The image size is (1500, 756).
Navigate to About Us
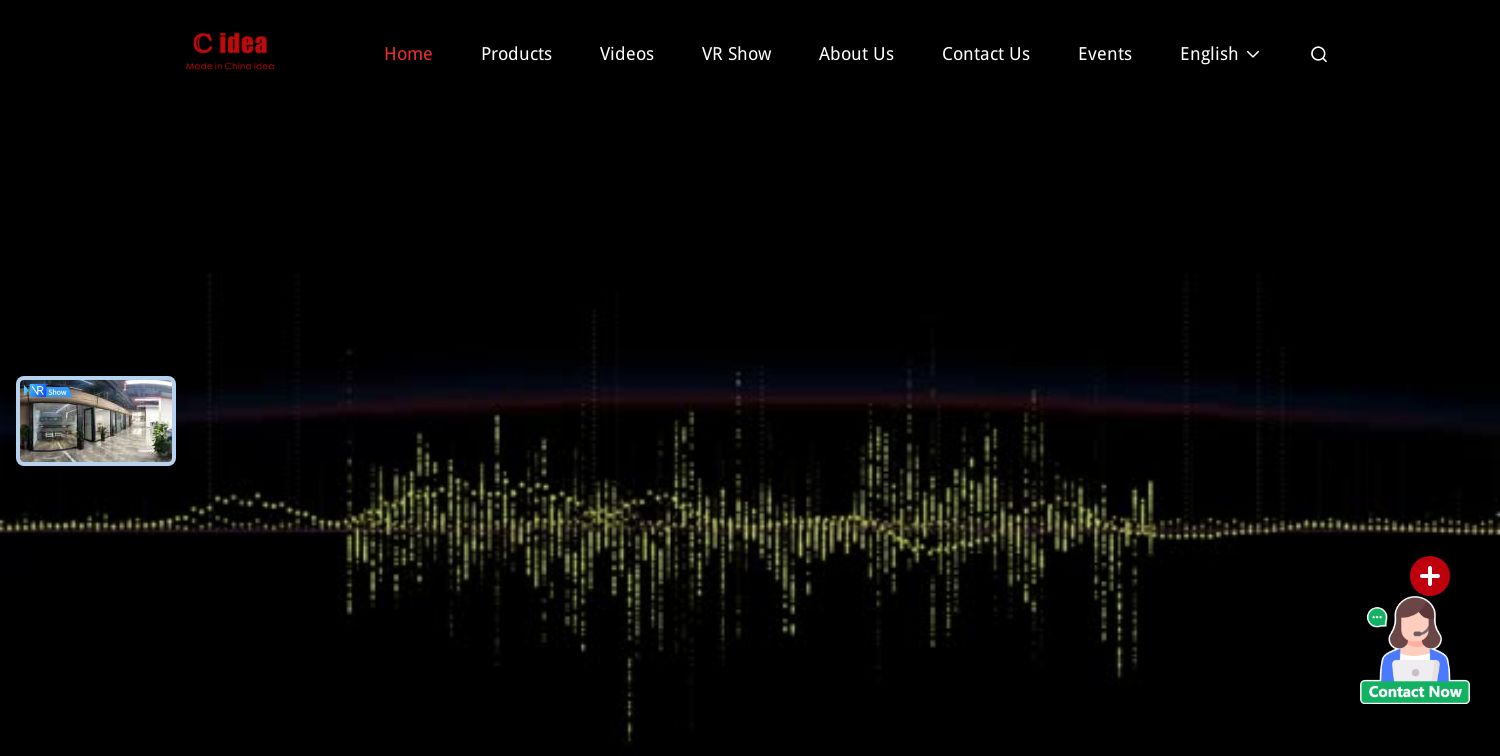click(x=856, y=54)
